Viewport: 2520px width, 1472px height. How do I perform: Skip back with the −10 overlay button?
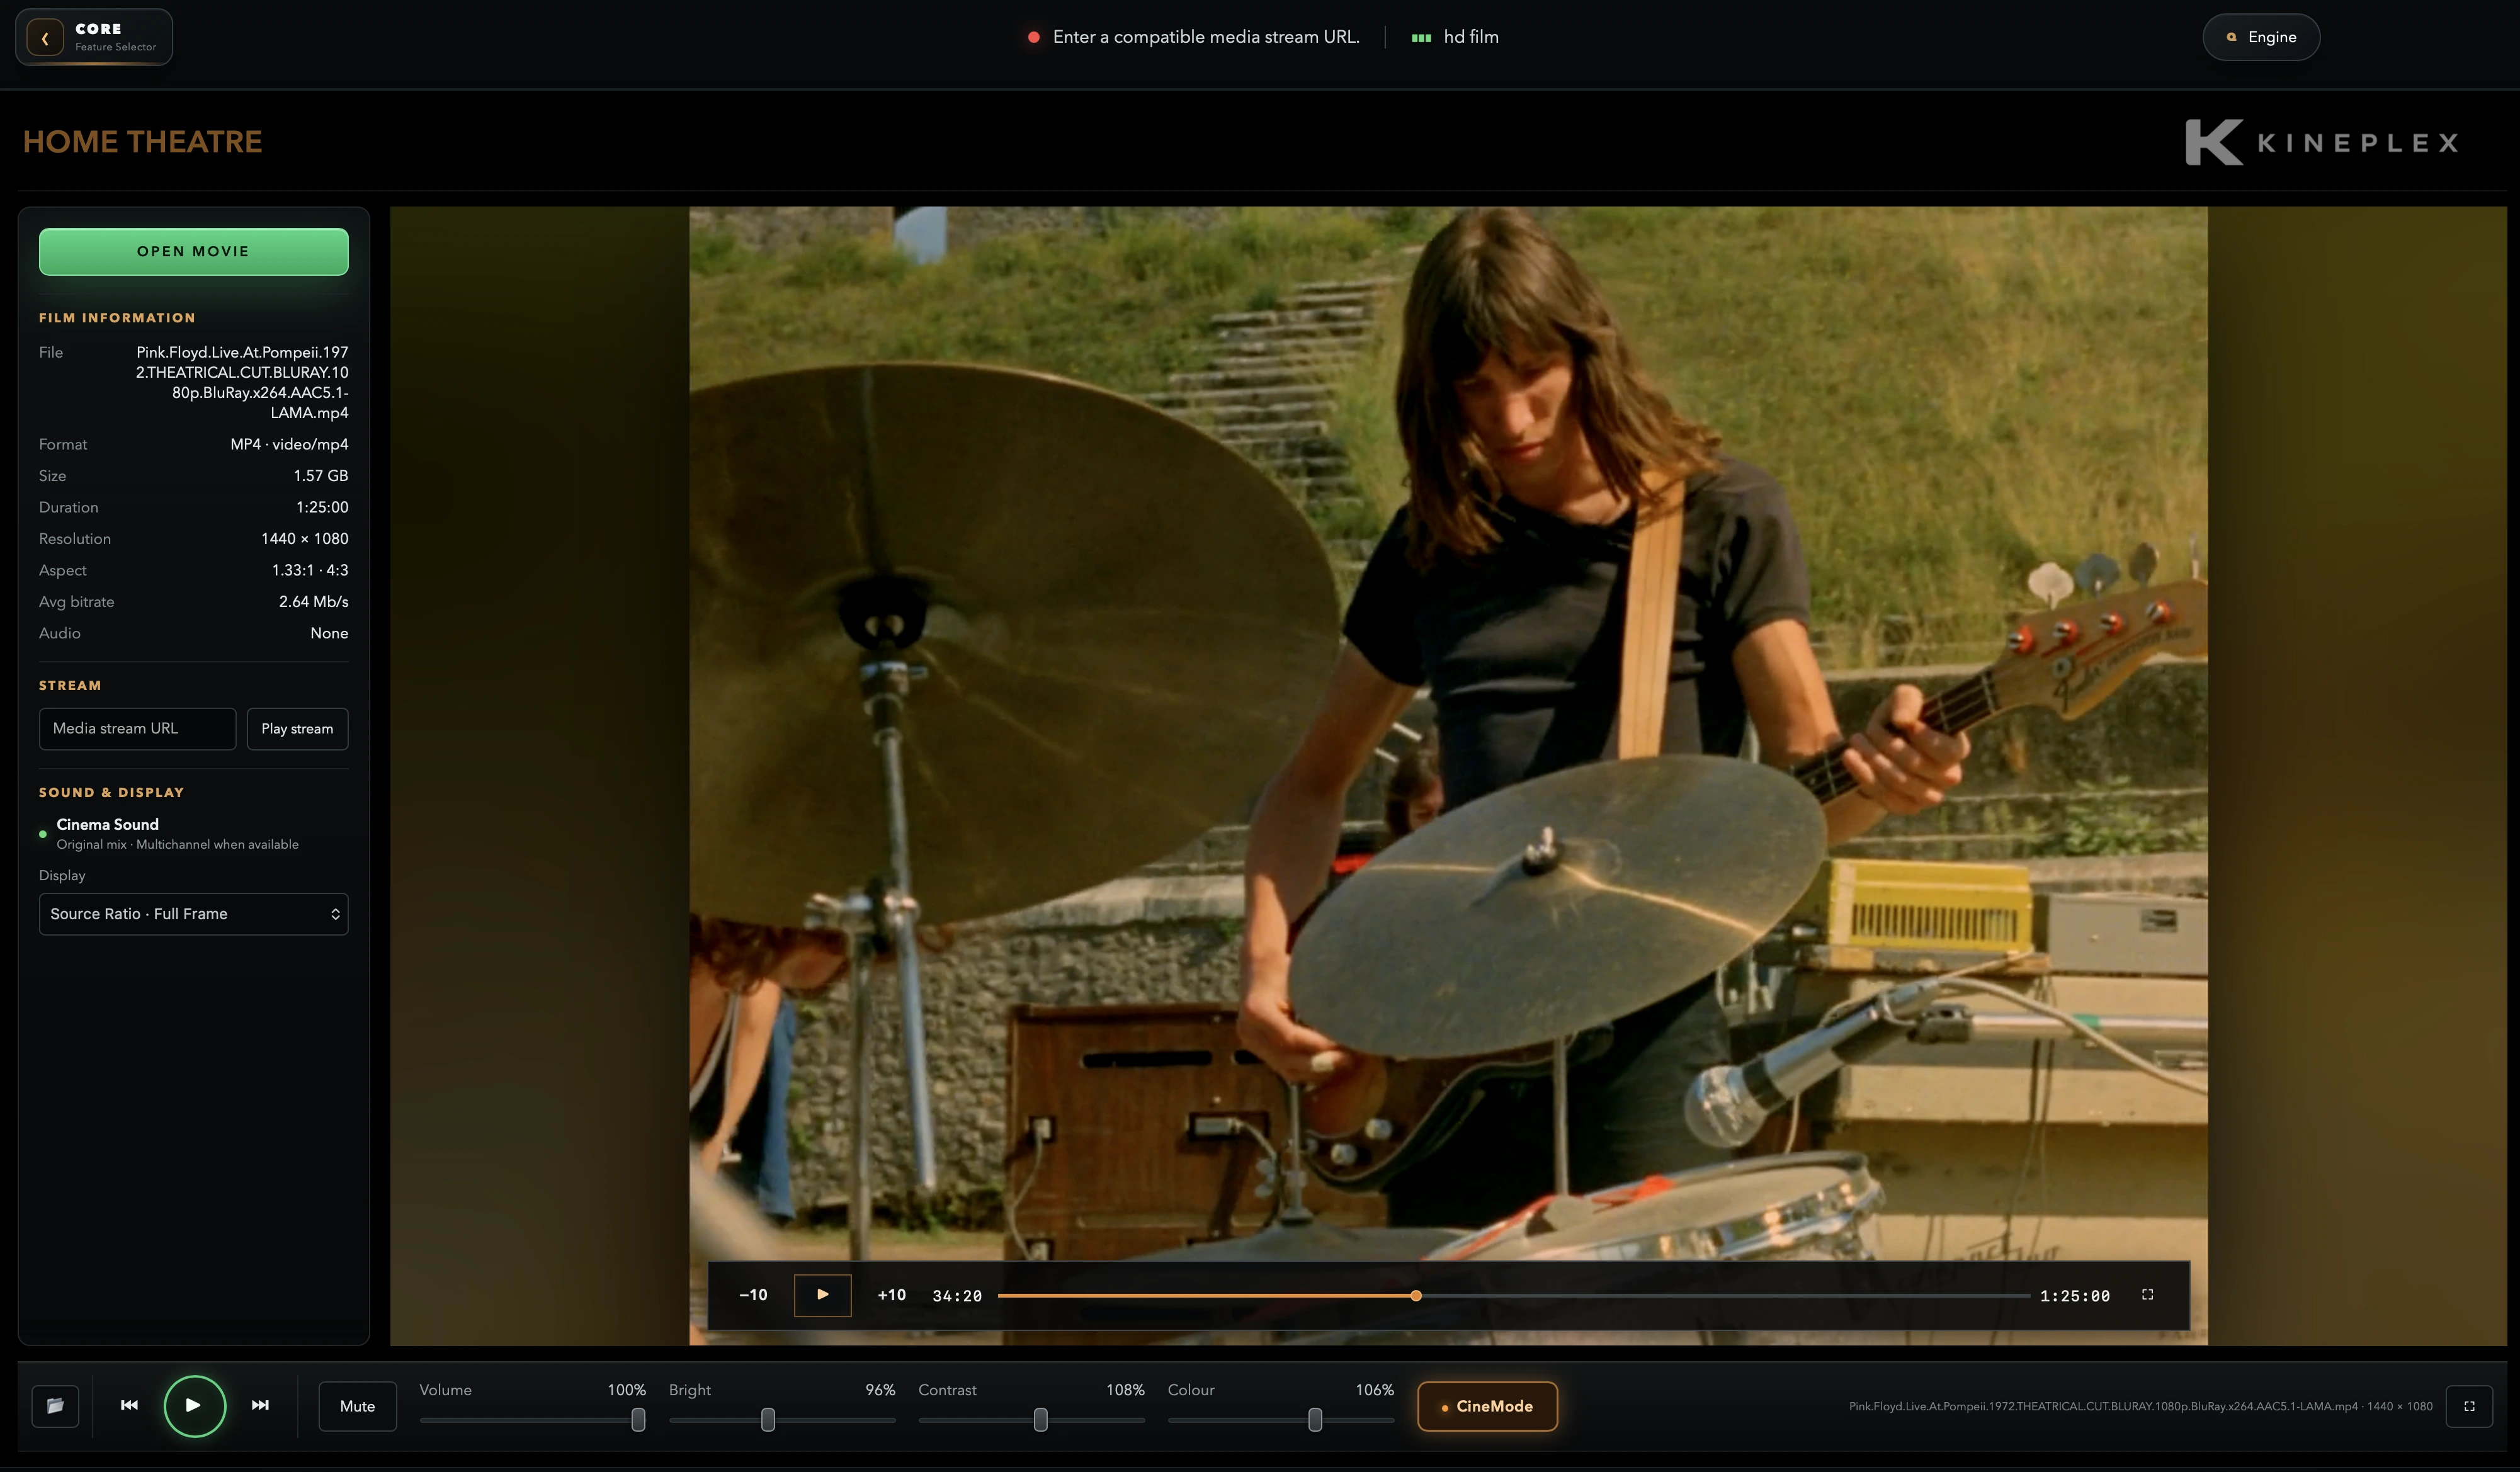point(753,1295)
